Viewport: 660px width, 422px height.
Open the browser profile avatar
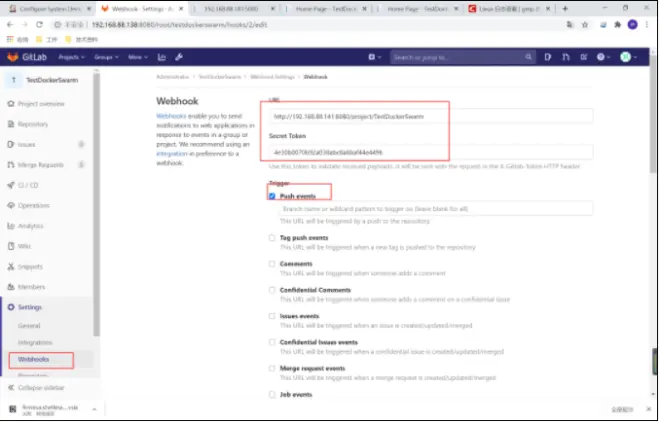point(632,25)
